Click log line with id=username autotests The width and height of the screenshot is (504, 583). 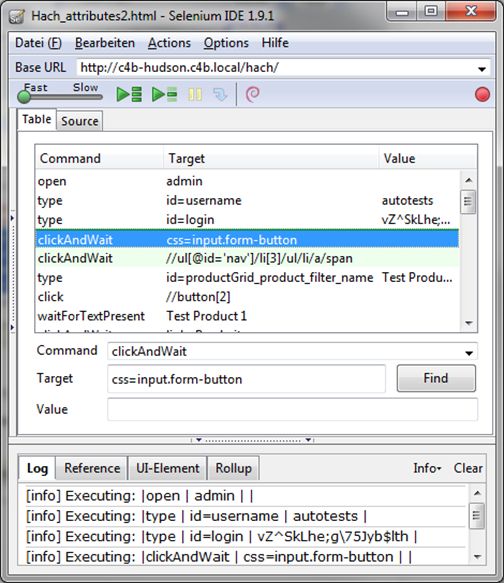245,516
